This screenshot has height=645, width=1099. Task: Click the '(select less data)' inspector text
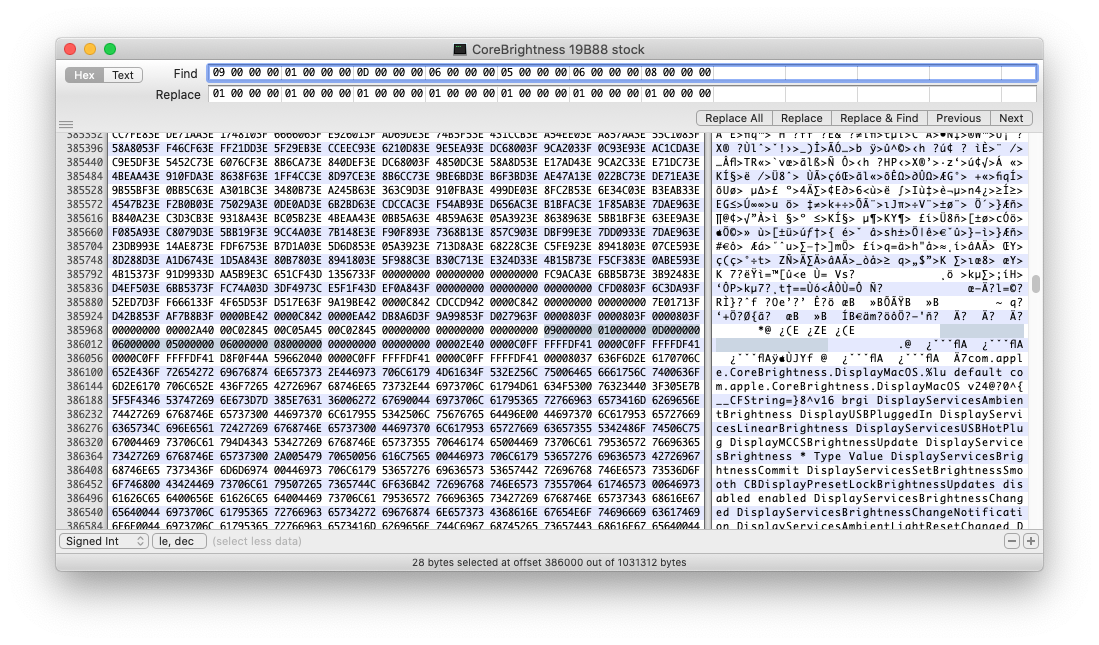point(257,541)
